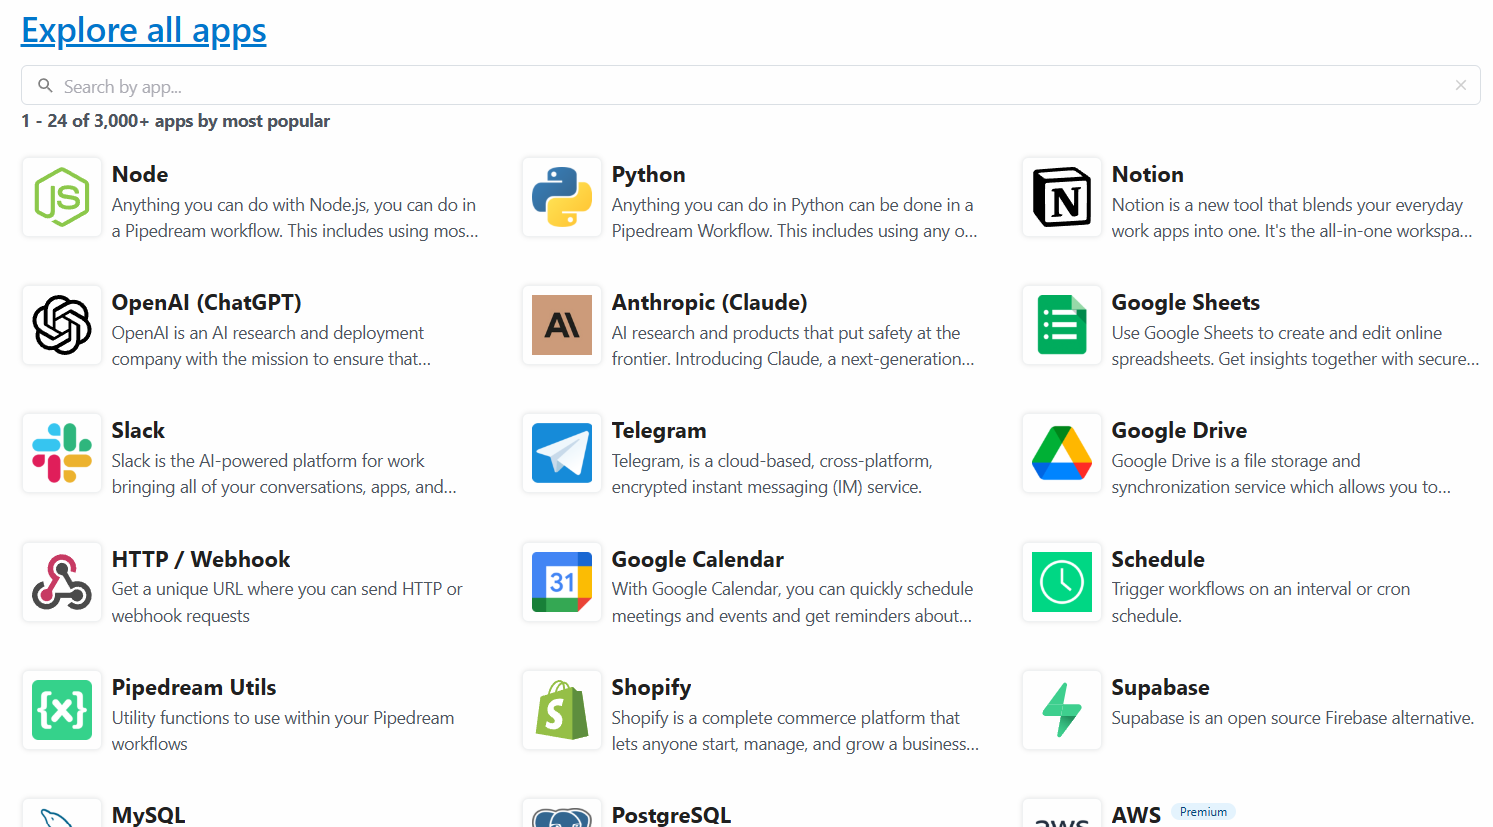Open the Google Sheets title link

tap(1185, 302)
